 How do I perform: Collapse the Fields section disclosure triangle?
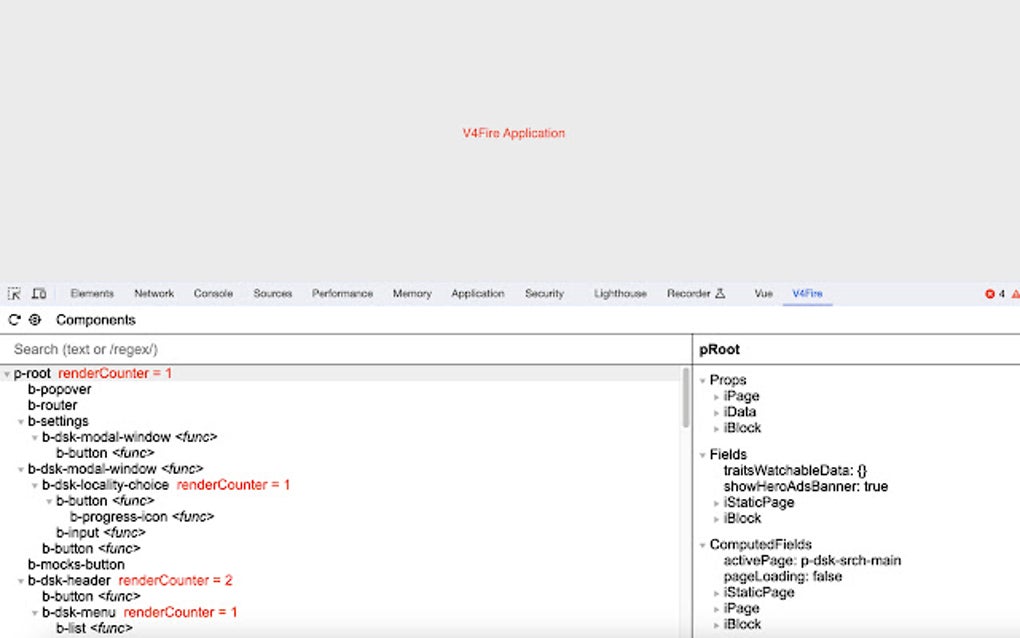pyautogui.click(x=701, y=454)
